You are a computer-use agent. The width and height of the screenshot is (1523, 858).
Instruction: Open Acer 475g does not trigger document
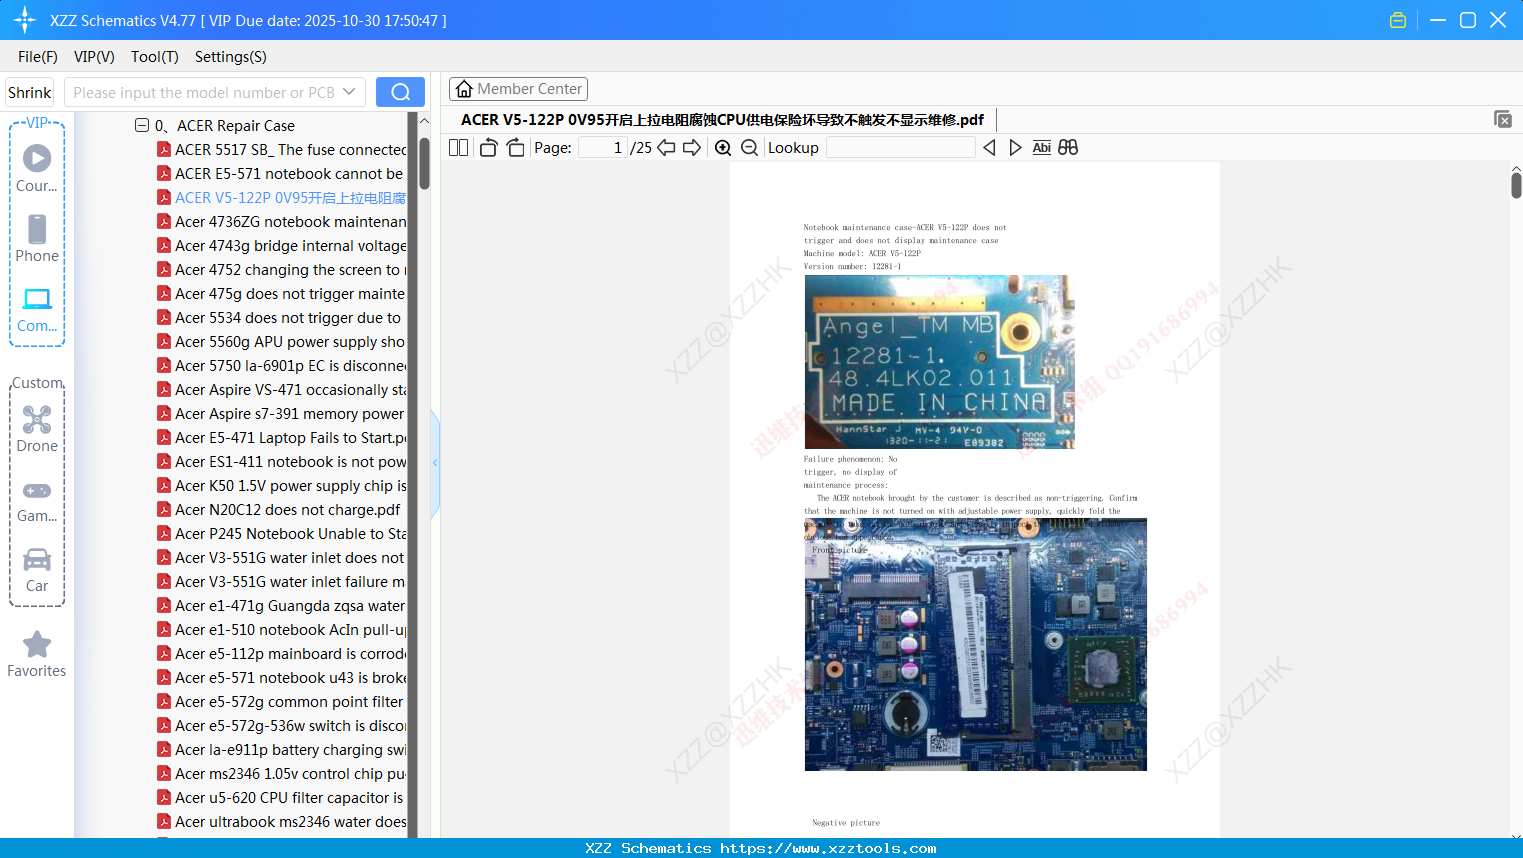click(281, 294)
